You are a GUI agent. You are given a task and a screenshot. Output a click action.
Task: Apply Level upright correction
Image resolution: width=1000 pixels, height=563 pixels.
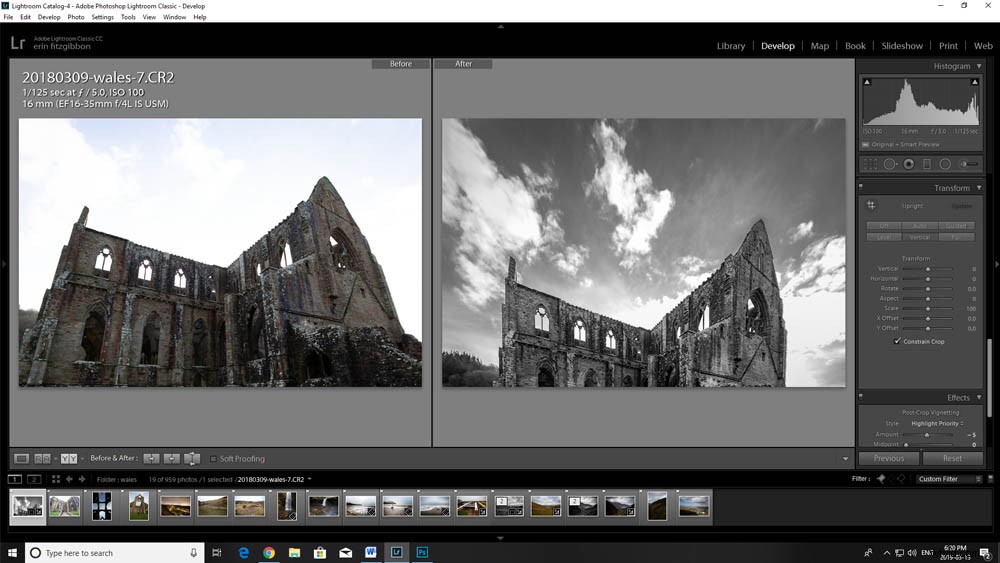point(883,237)
